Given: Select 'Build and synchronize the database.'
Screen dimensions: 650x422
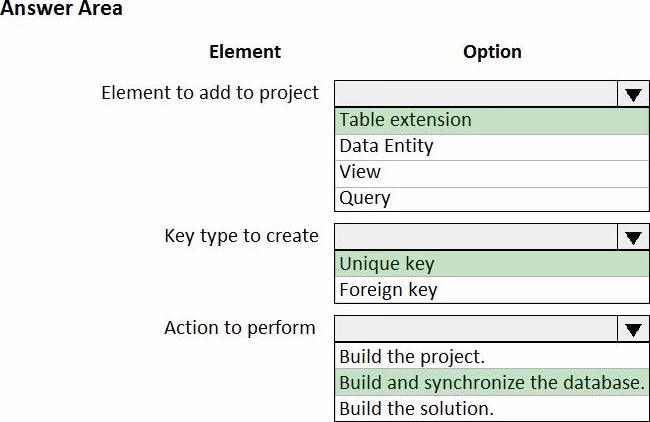Looking at the screenshot, I should point(492,382).
